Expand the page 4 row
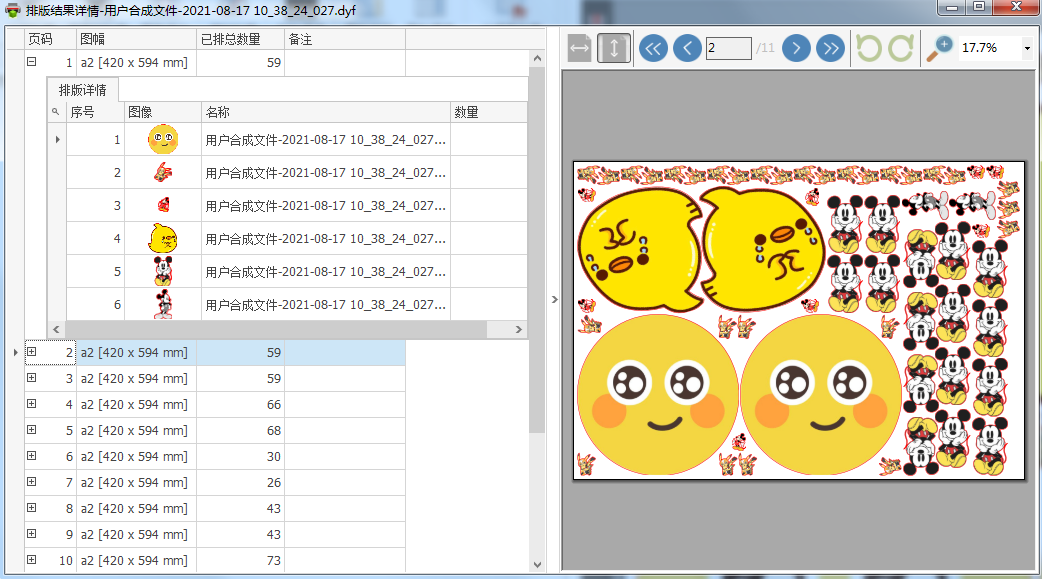1042x579 pixels. [31, 404]
